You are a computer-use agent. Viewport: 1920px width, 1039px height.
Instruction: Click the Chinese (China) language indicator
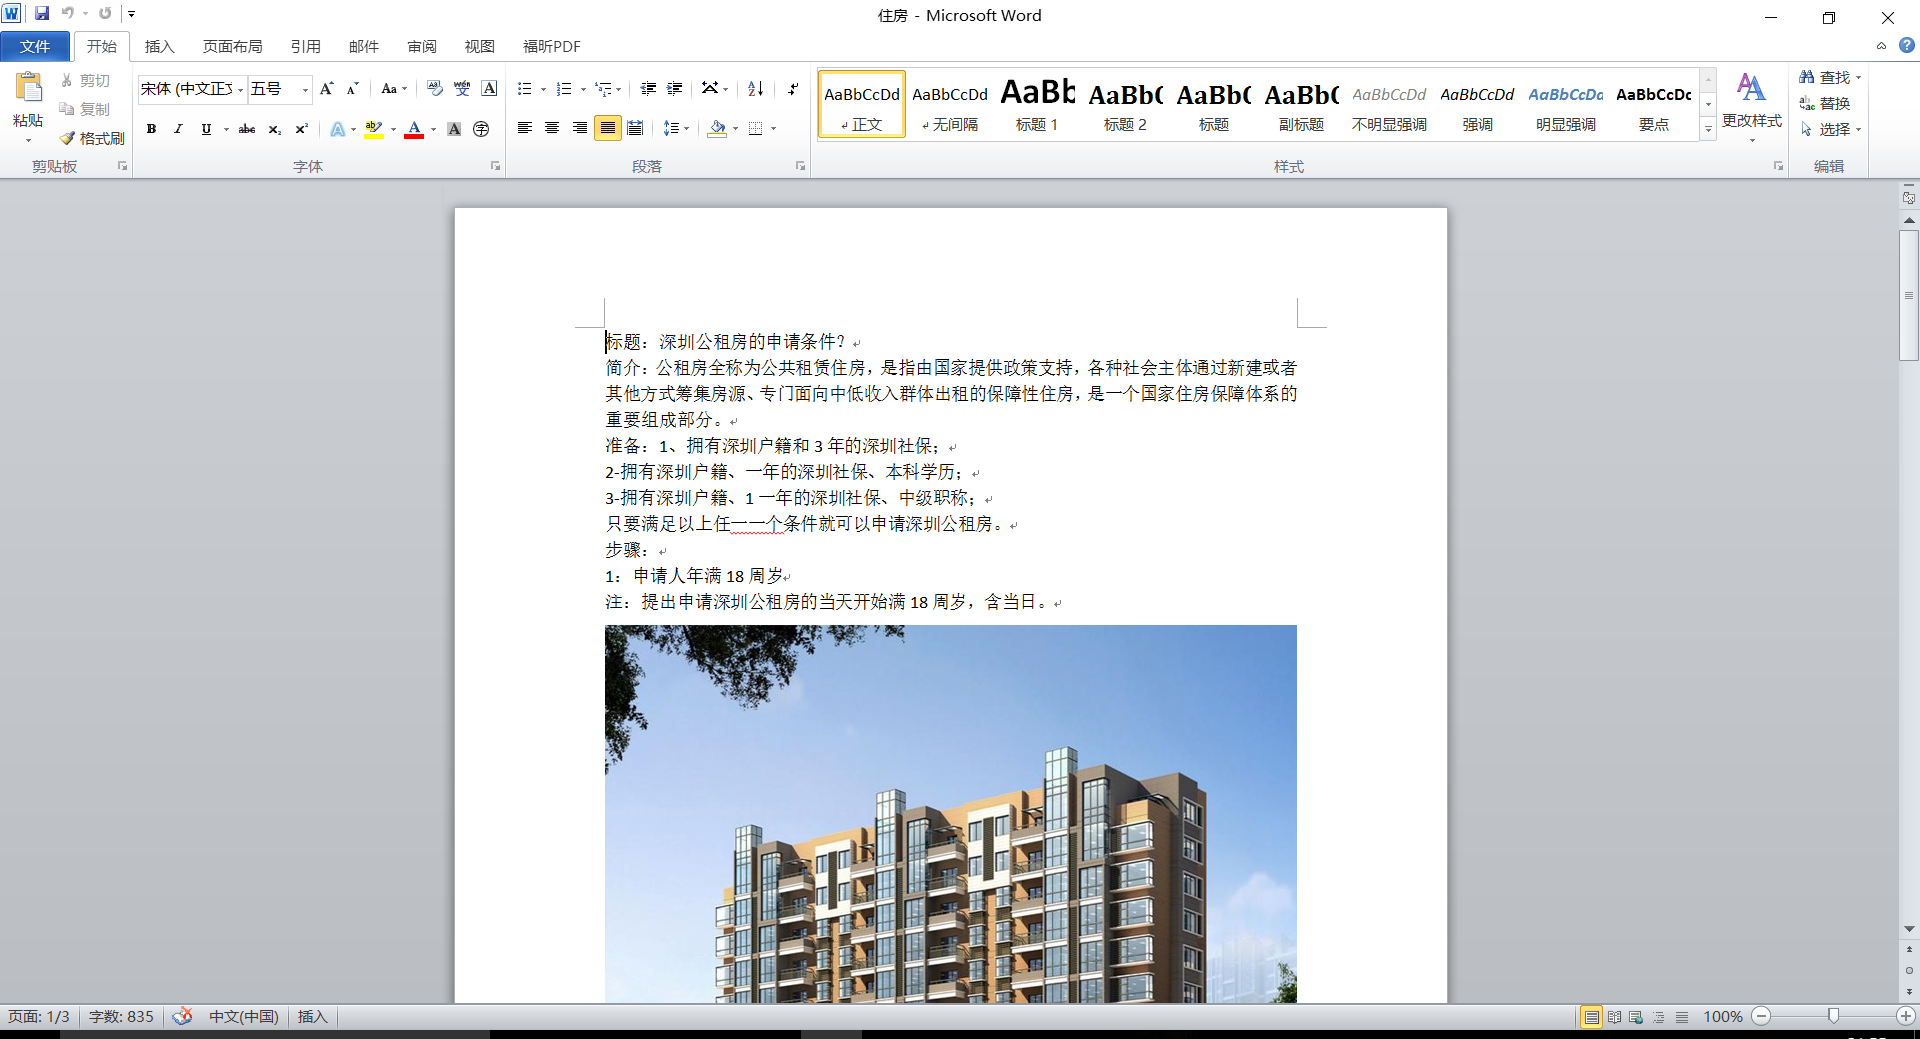click(x=244, y=1016)
